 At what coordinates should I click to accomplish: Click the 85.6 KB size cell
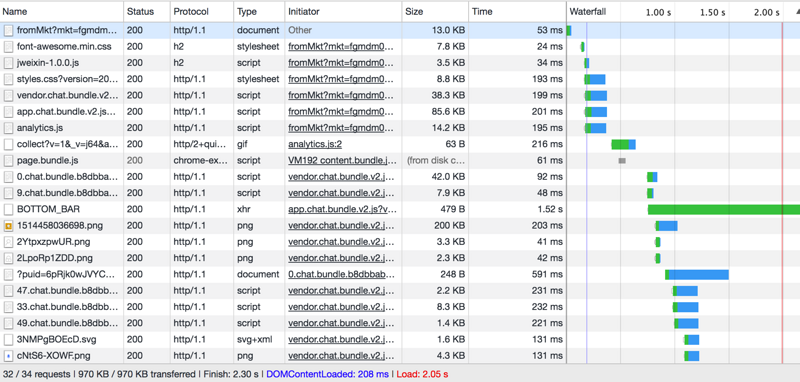(x=447, y=111)
